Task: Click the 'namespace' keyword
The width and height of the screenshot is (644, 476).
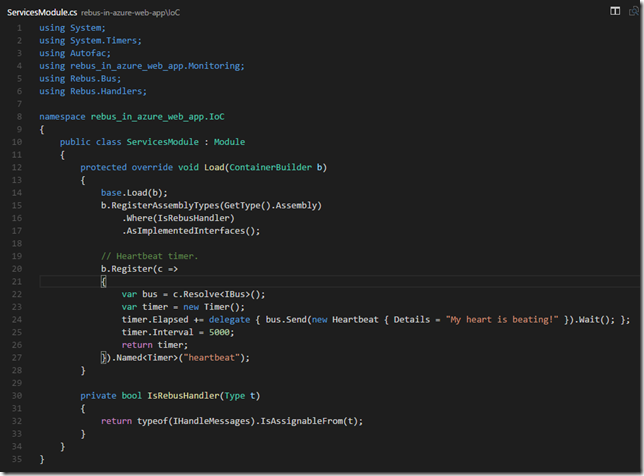Action: [62, 117]
